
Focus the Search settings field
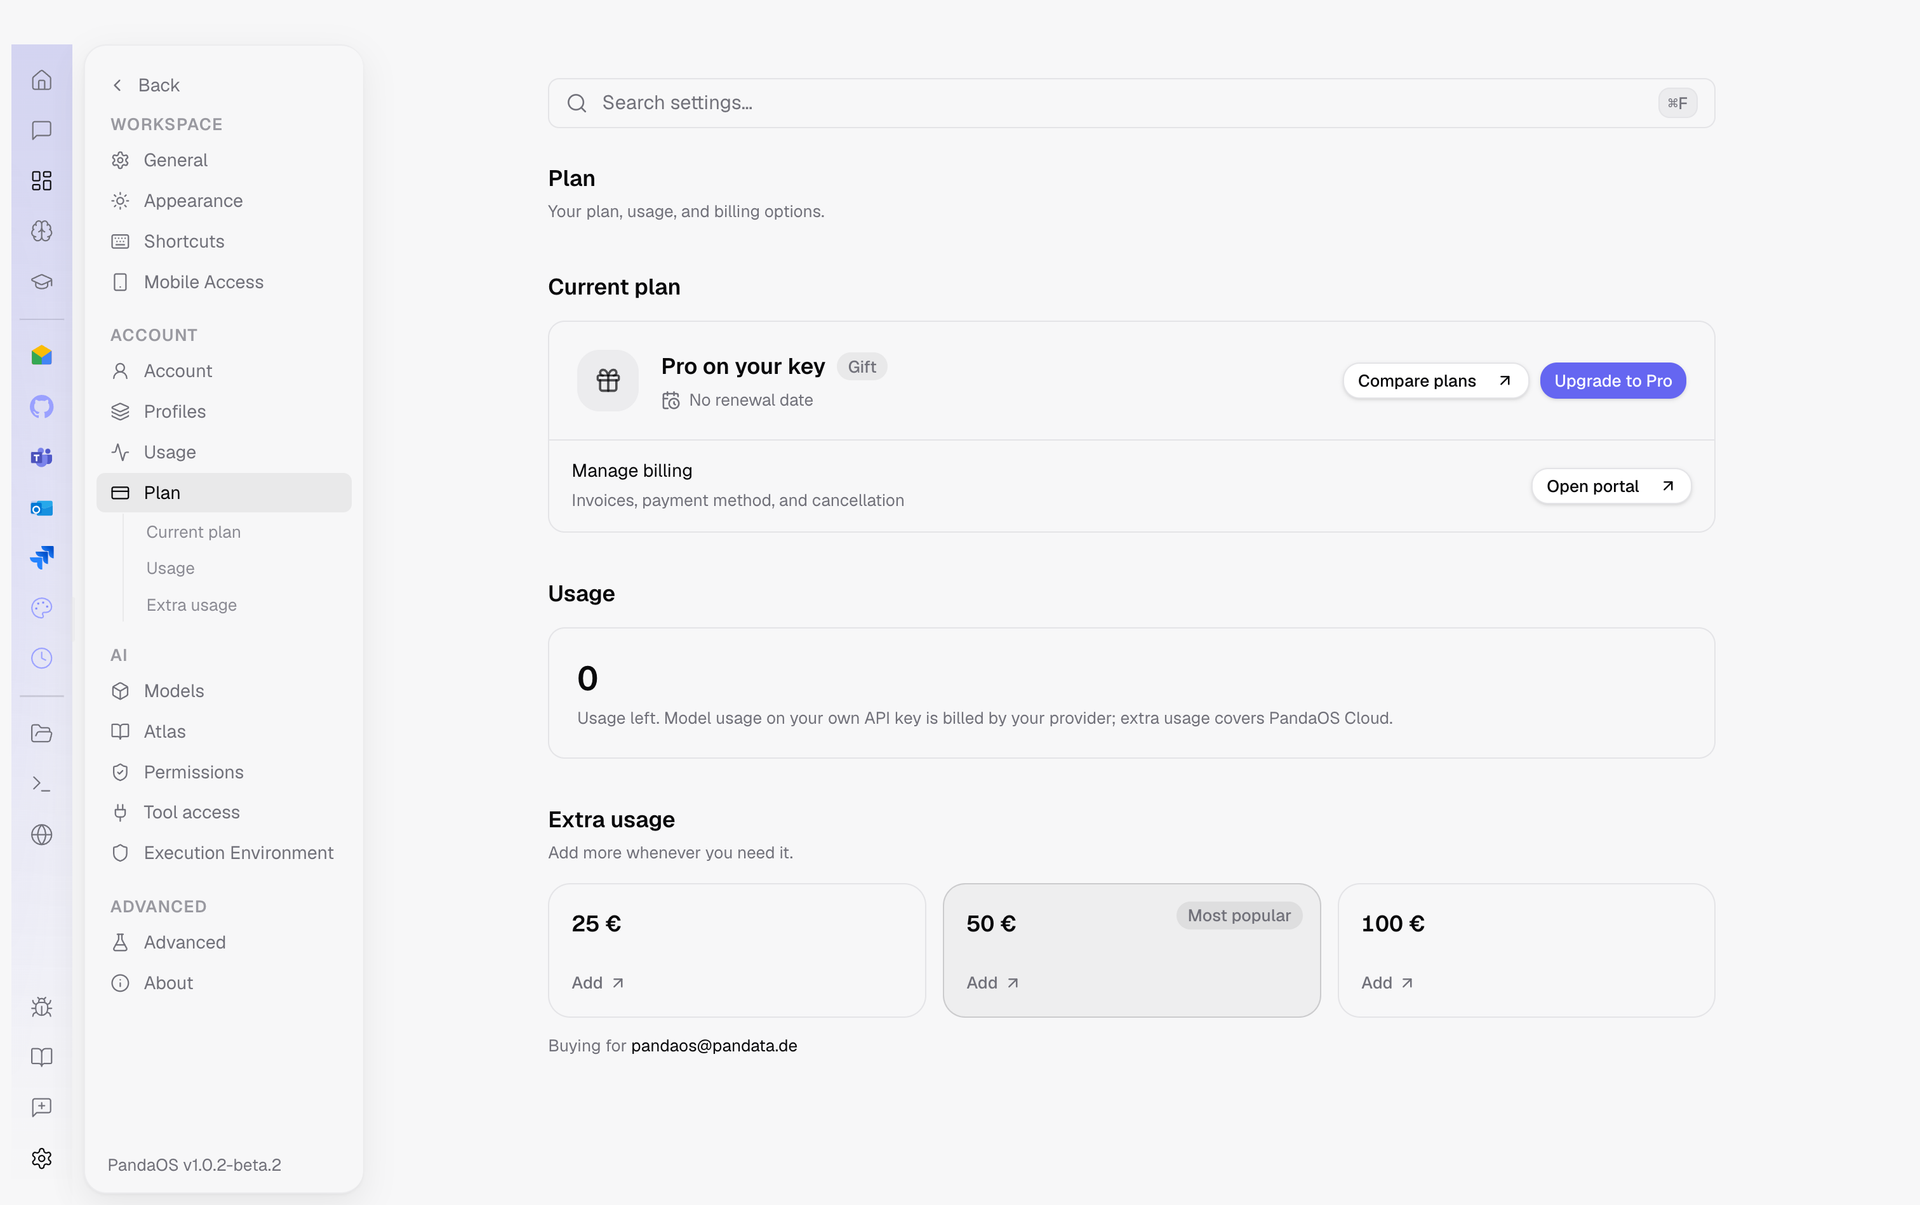pyautogui.click(x=1131, y=103)
